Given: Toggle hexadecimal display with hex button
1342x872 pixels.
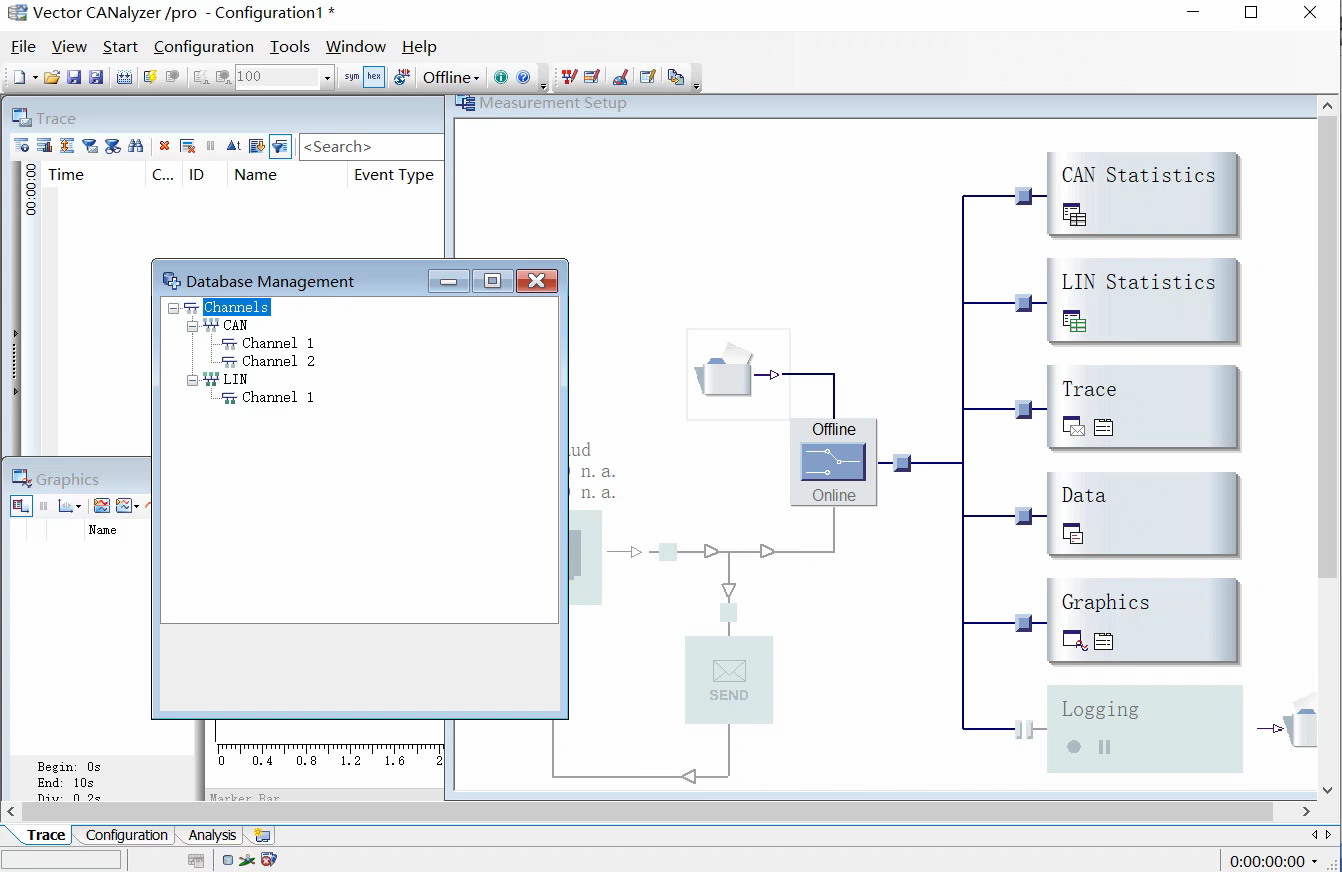Looking at the screenshot, I should [374, 77].
